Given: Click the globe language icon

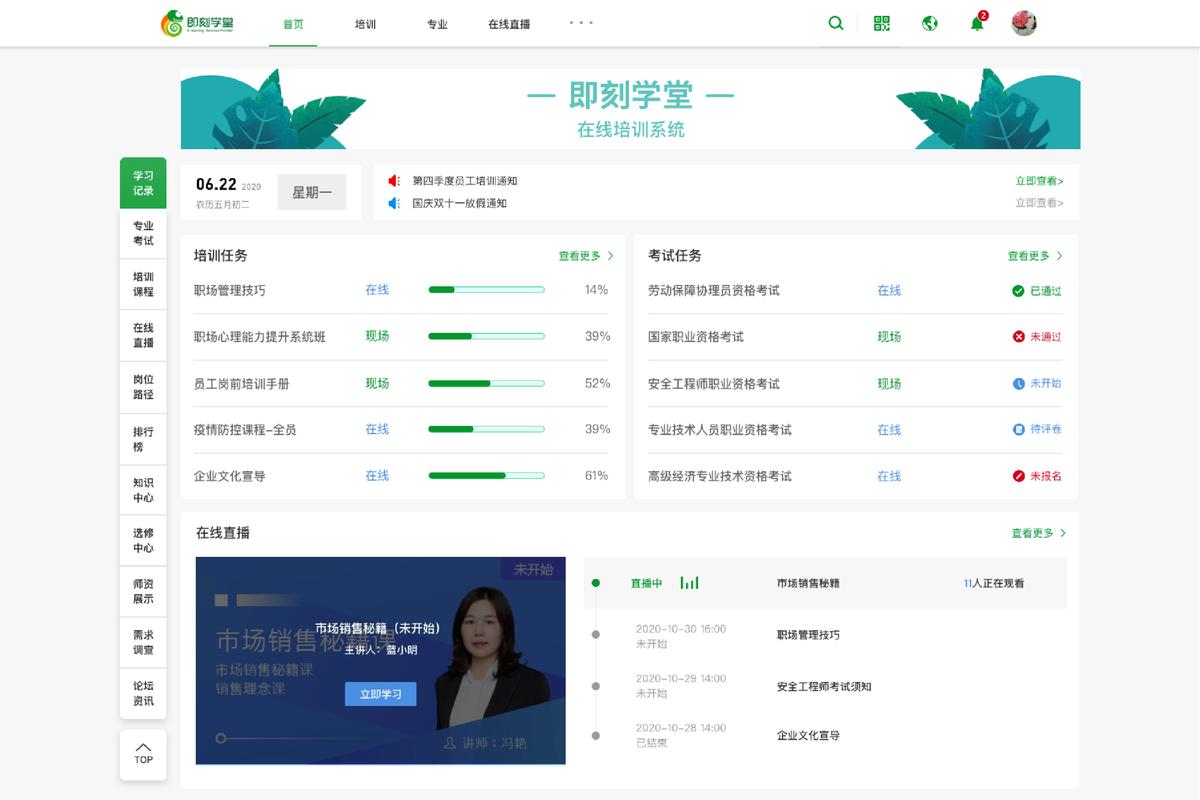Looking at the screenshot, I should coord(930,23).
